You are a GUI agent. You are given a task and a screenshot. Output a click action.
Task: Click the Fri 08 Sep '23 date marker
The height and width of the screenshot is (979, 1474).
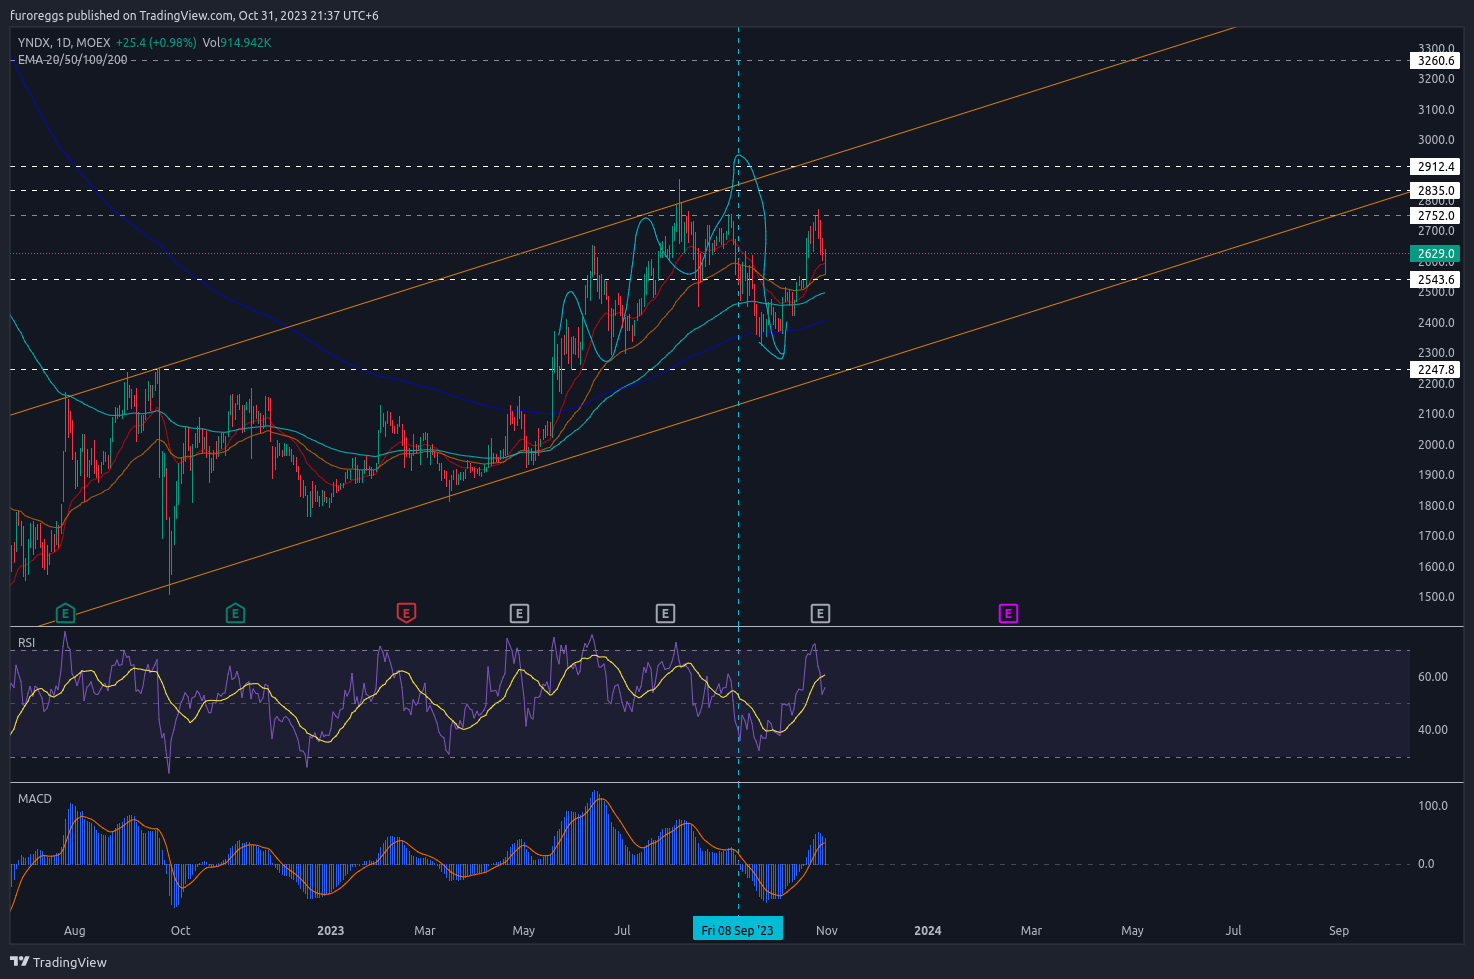[738, 930]
